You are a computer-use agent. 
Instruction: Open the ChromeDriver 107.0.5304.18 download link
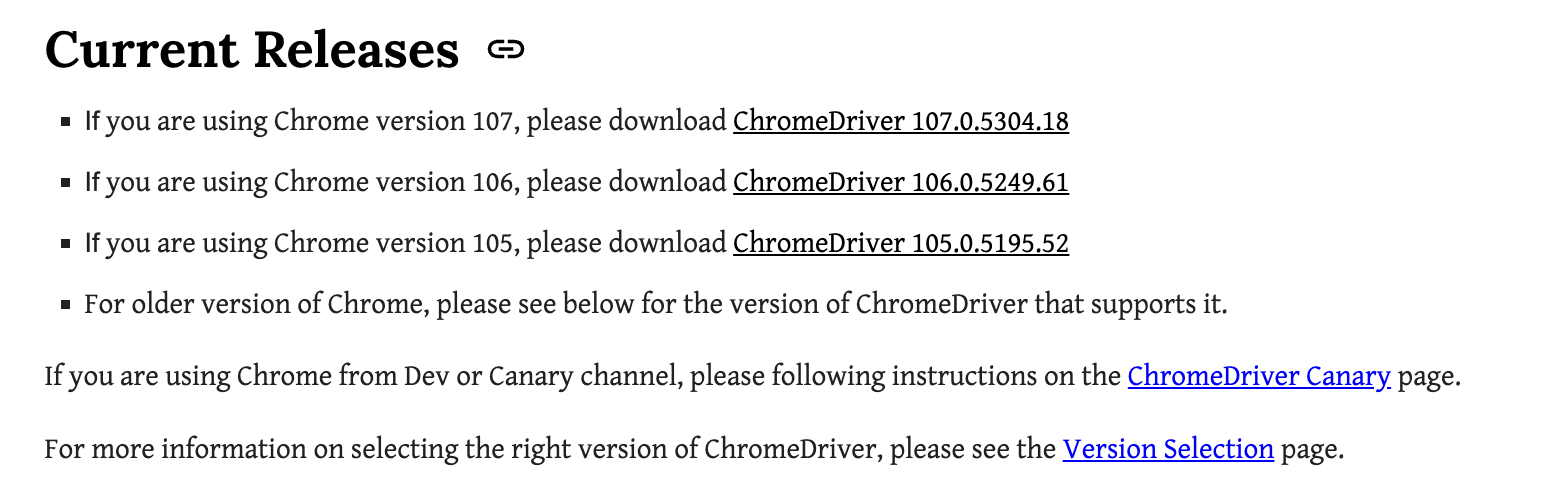901,122
